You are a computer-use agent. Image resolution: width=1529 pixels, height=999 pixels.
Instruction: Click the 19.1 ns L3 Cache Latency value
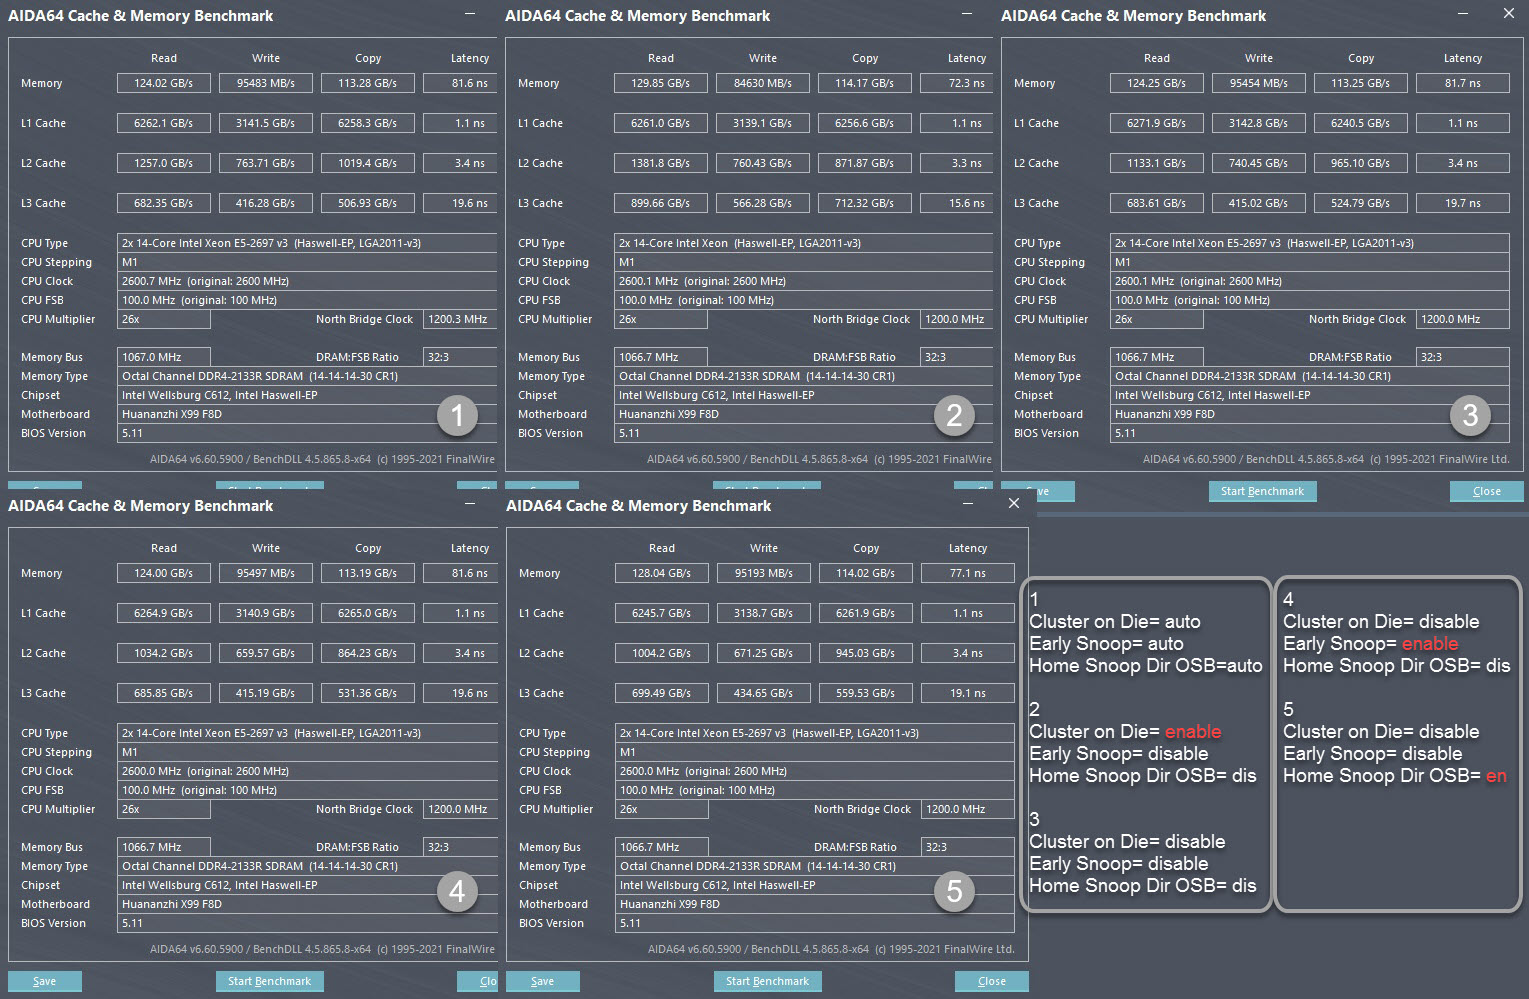click(x=968, y=693)
